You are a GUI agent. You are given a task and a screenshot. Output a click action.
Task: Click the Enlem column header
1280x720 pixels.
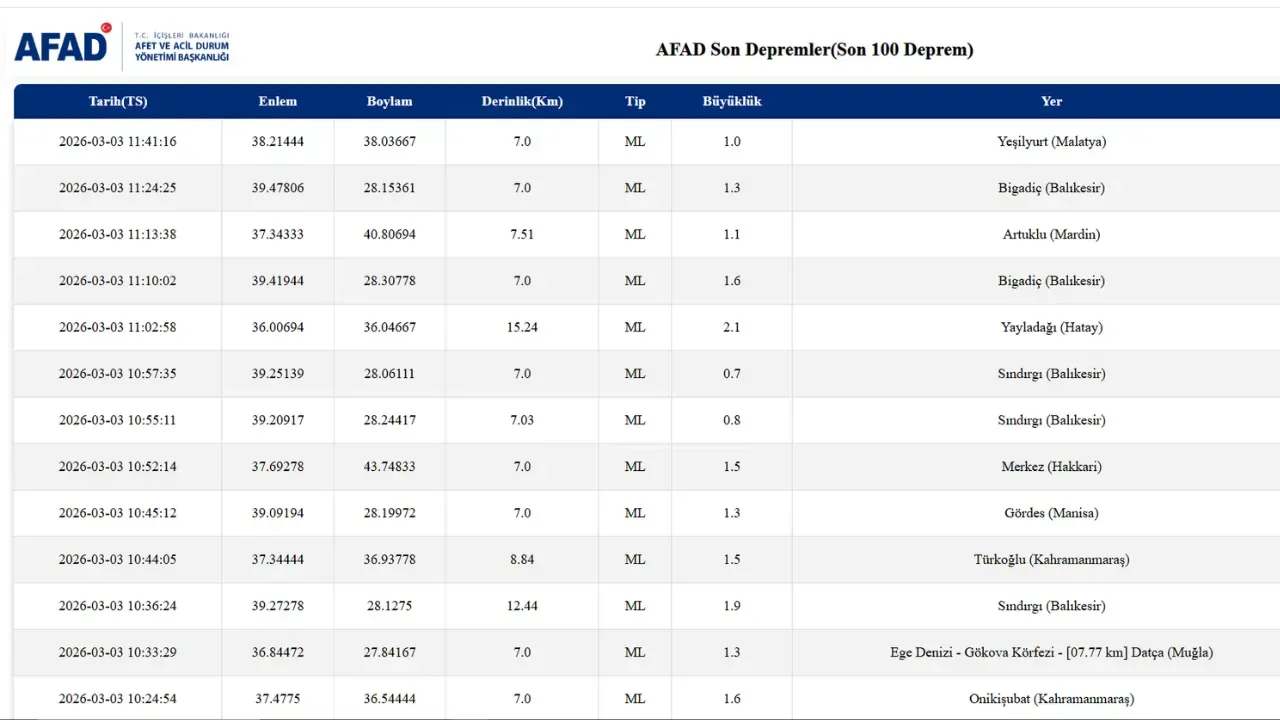277,101
